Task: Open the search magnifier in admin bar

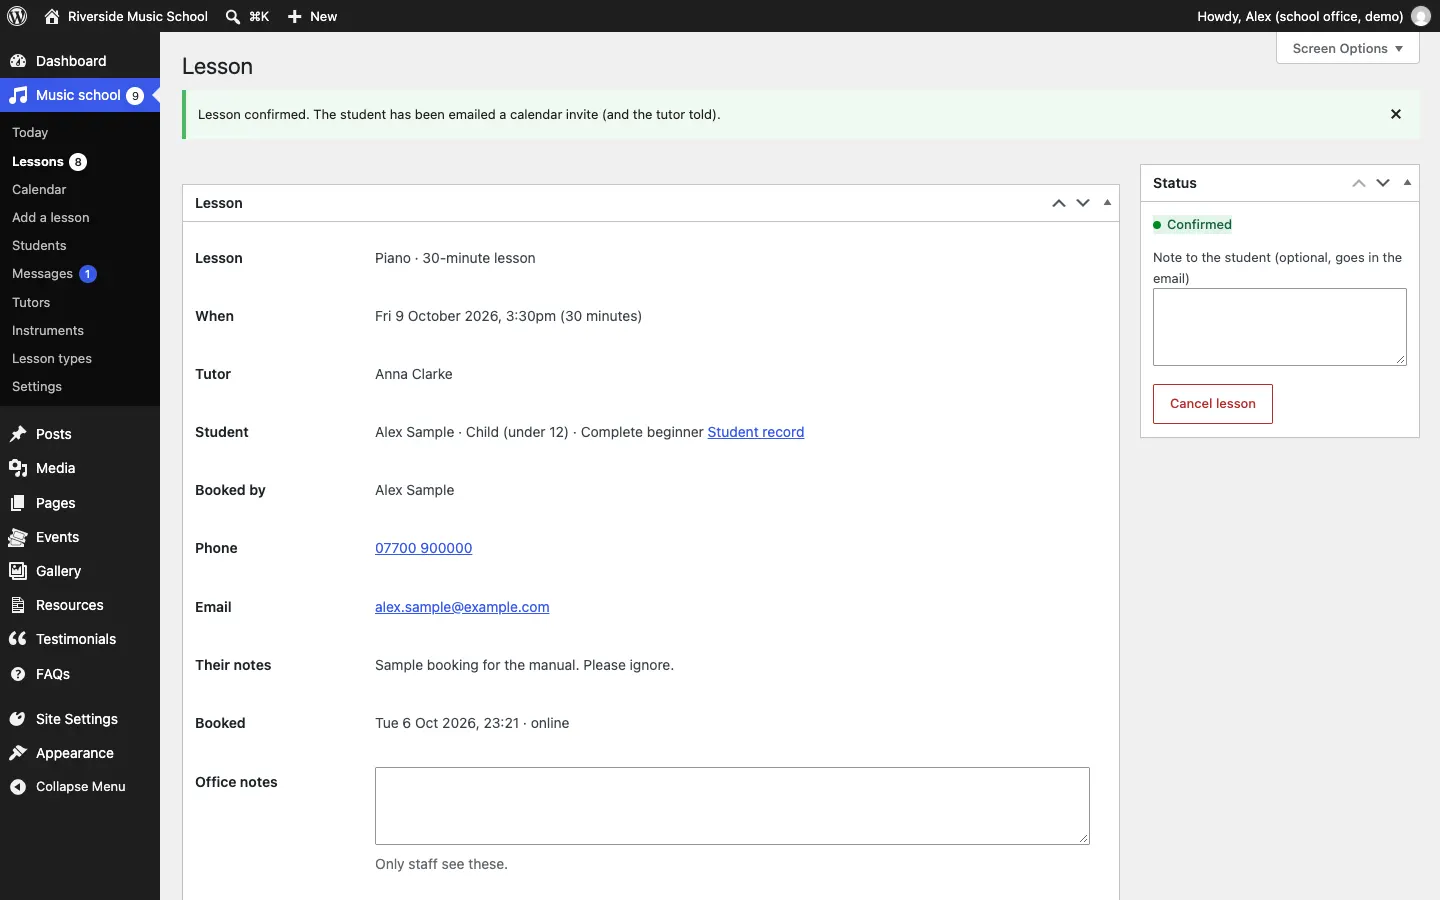Action: 233,16
